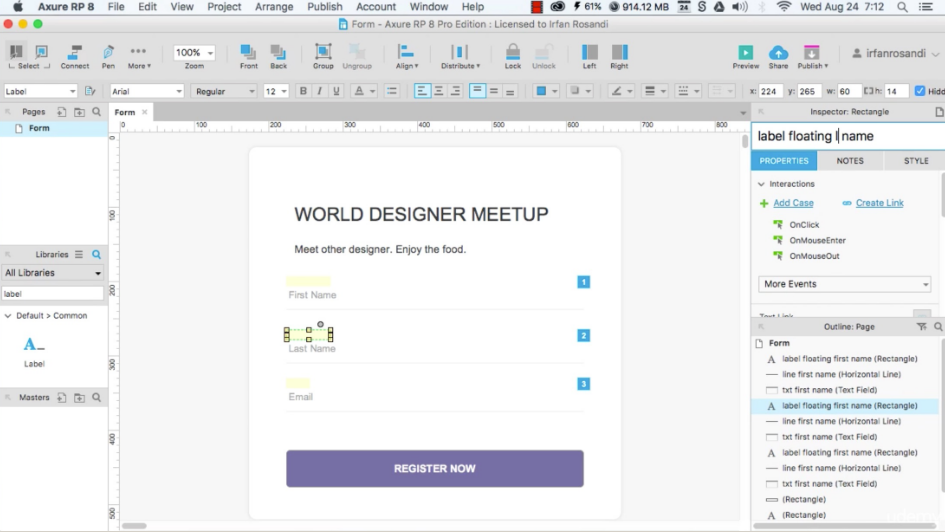
Task: Click the Add Case link
Action: tap(793, 203)
